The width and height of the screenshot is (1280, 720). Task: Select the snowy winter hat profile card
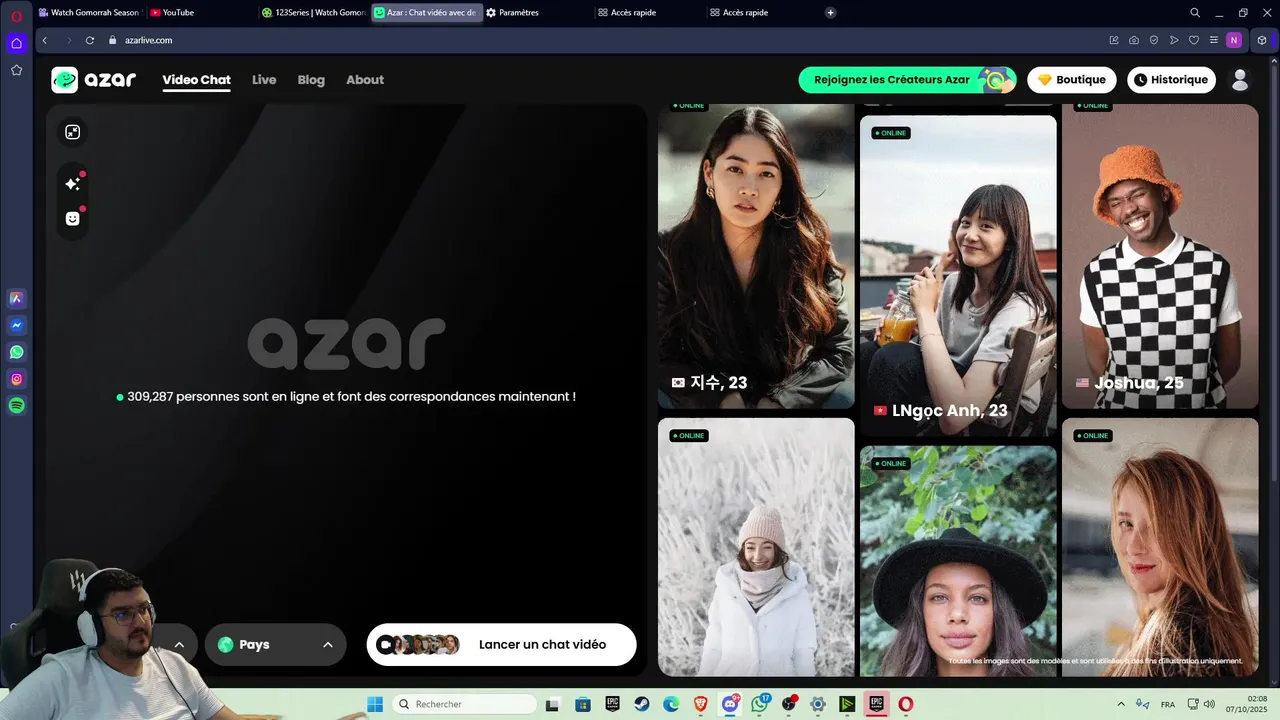click(x=756, y=547)
